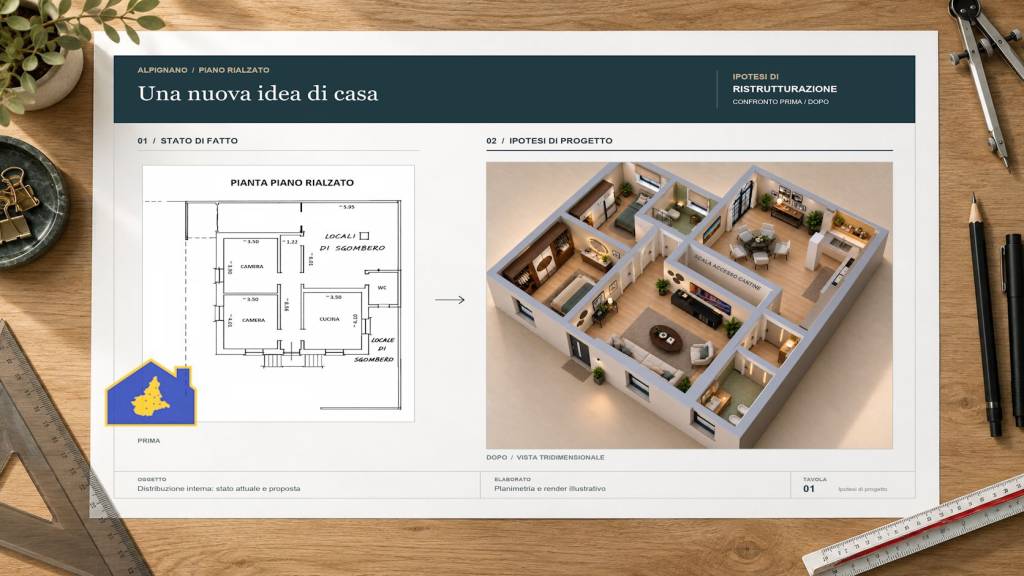Click the 'OGGETTO' label in the footer
1024x576 pixels.
(x=152, y=479)
